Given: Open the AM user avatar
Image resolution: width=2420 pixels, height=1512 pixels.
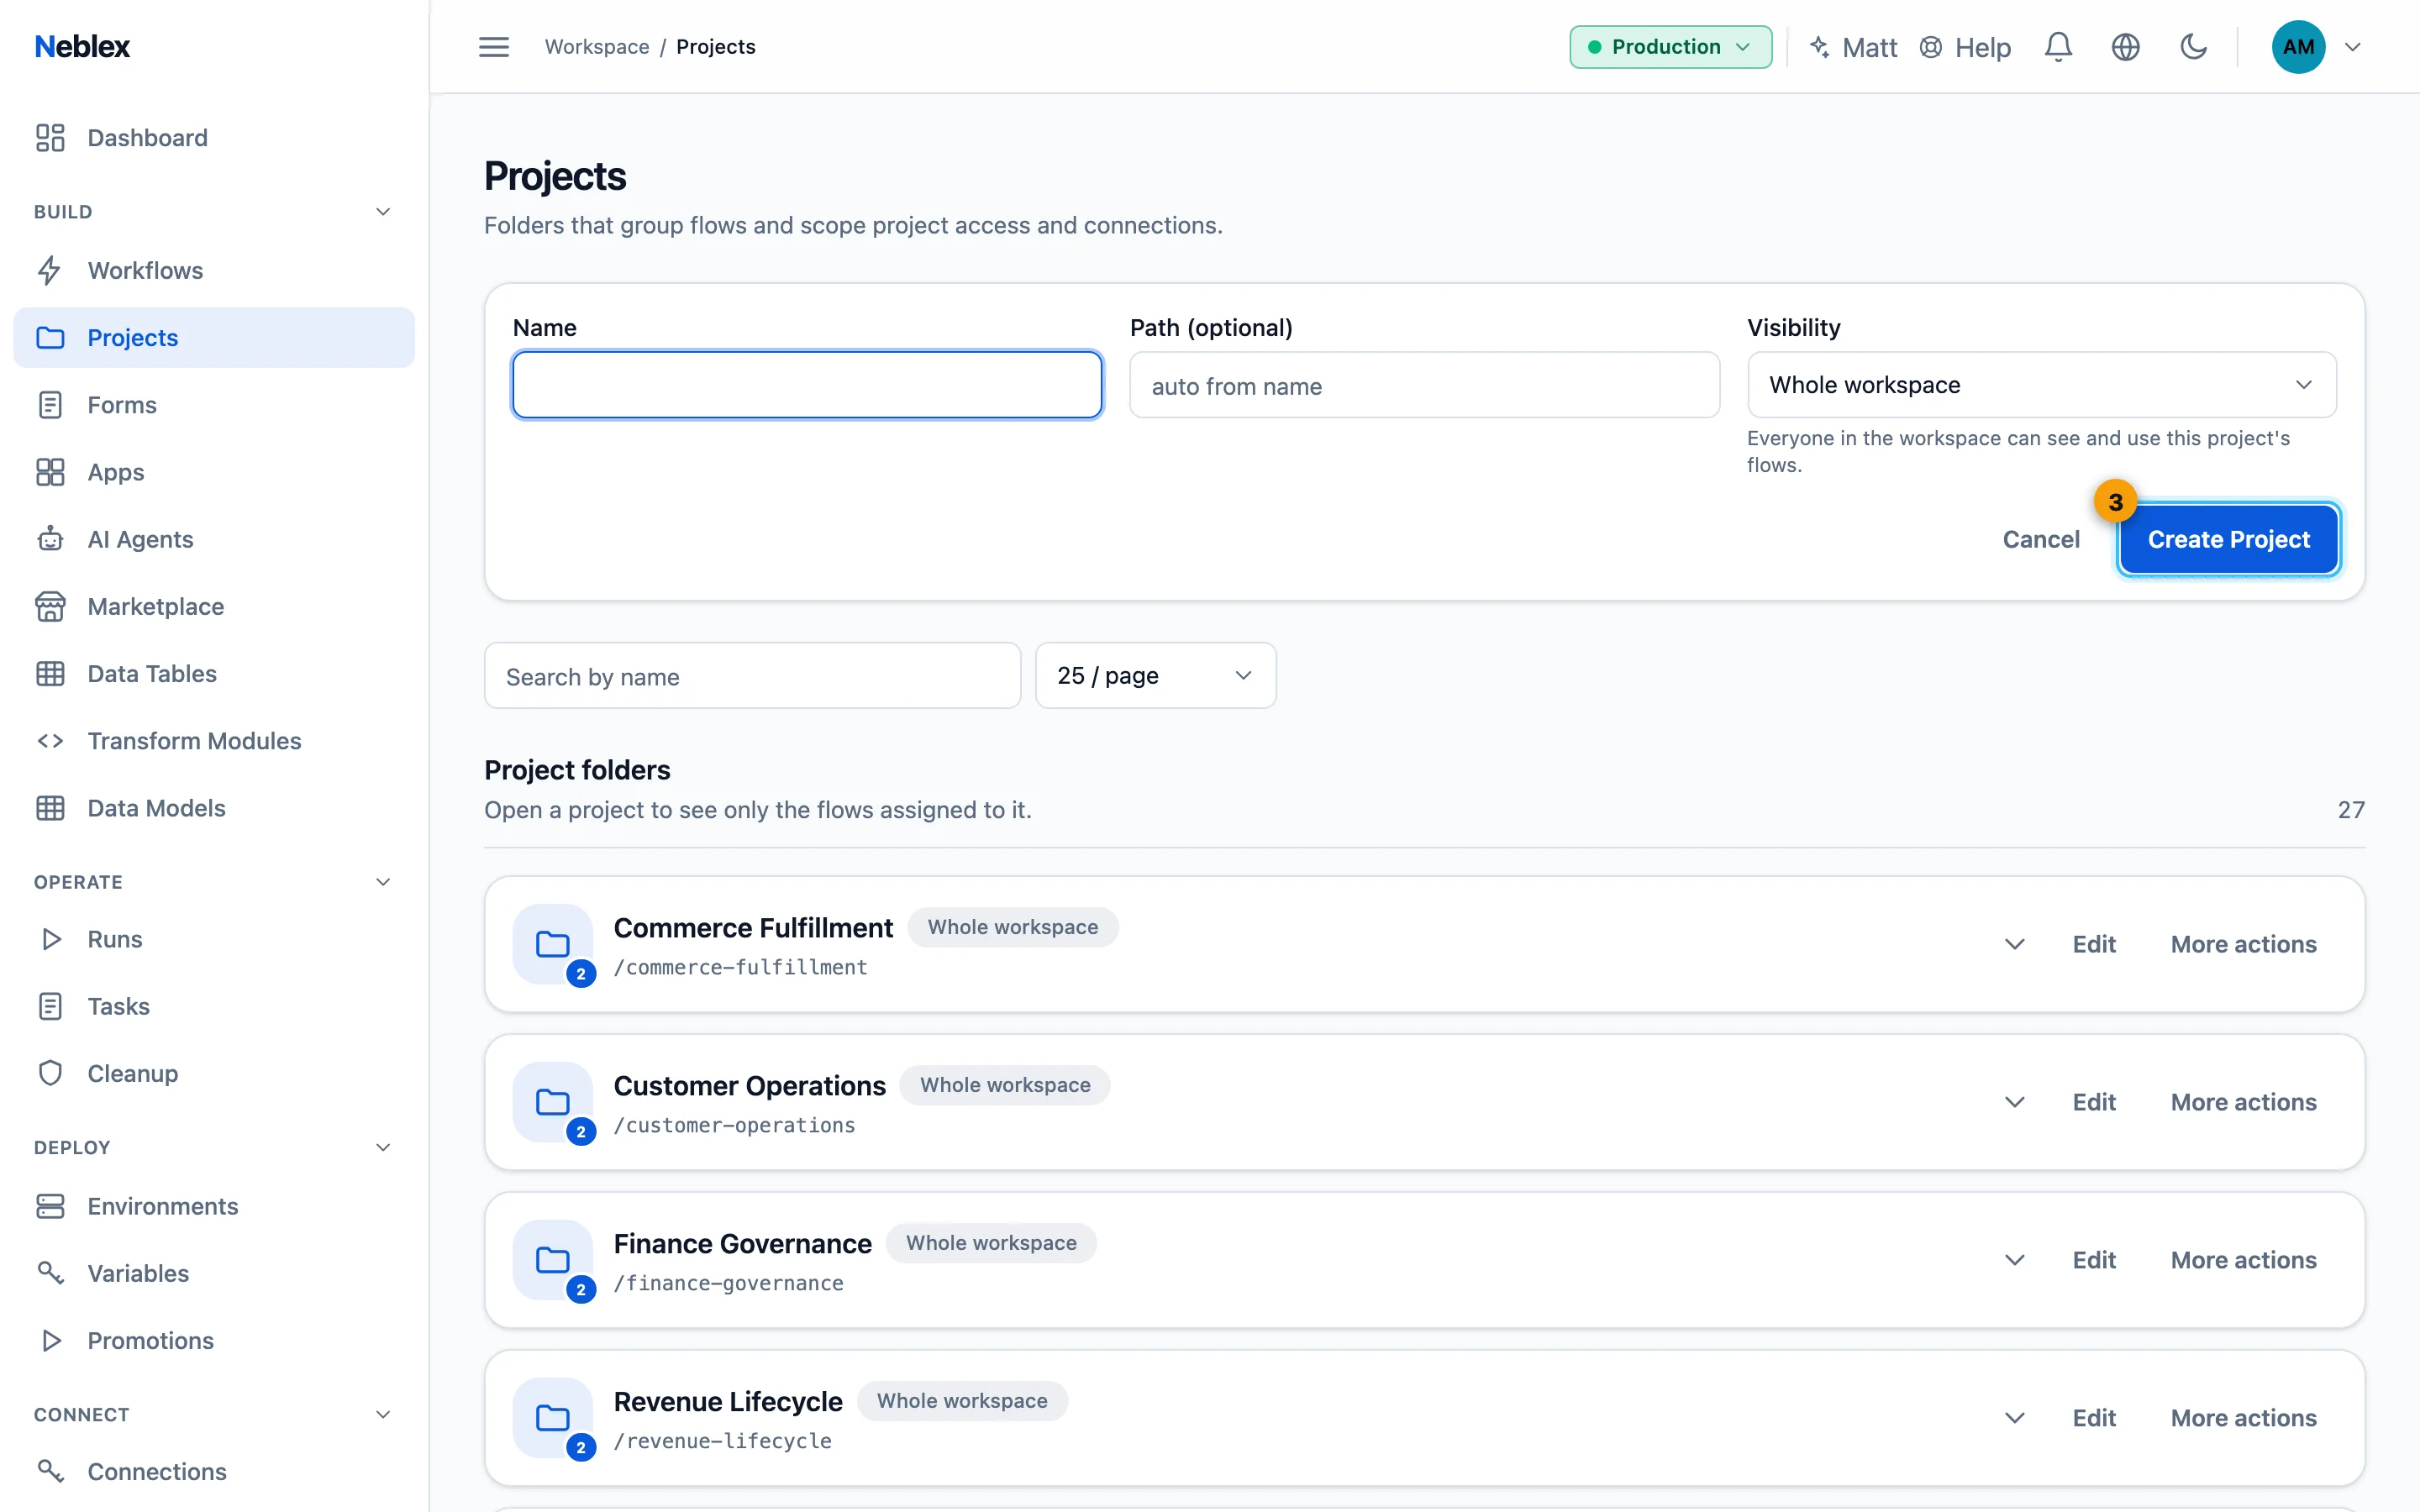Looking at the screenshot, I should point(2298,47).
